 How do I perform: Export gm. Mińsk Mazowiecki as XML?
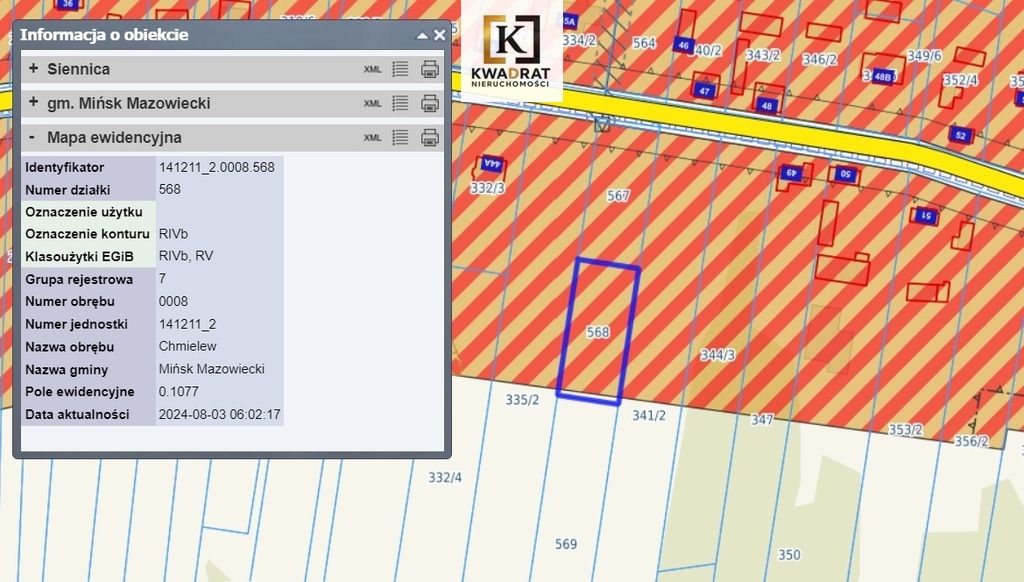[372, 104]
